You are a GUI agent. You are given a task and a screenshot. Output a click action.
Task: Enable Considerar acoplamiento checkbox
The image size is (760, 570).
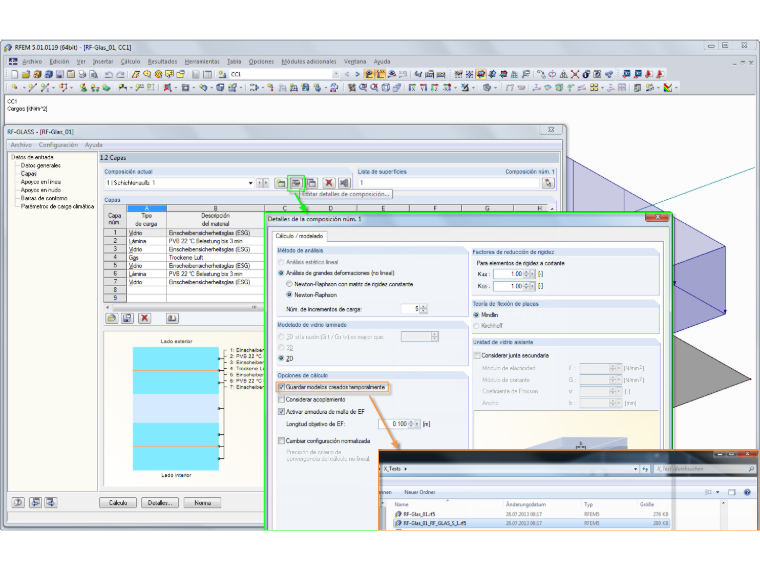[x=282, y=399]
